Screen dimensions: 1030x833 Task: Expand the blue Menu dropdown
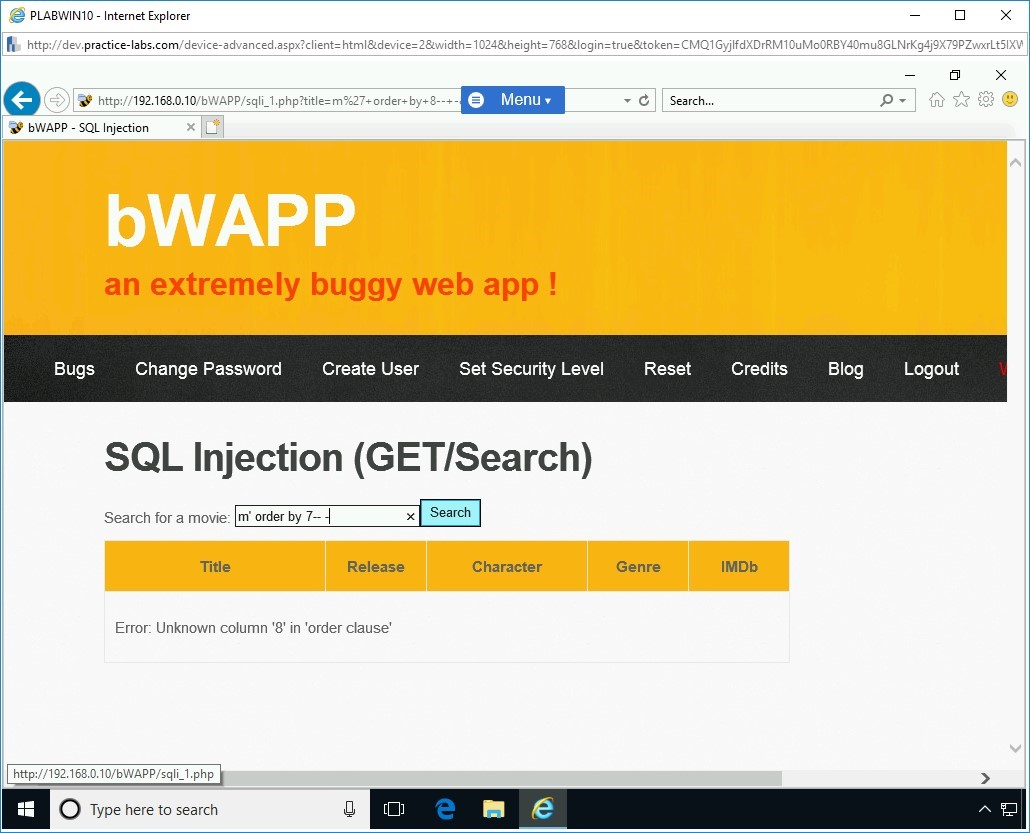(513, 100)
